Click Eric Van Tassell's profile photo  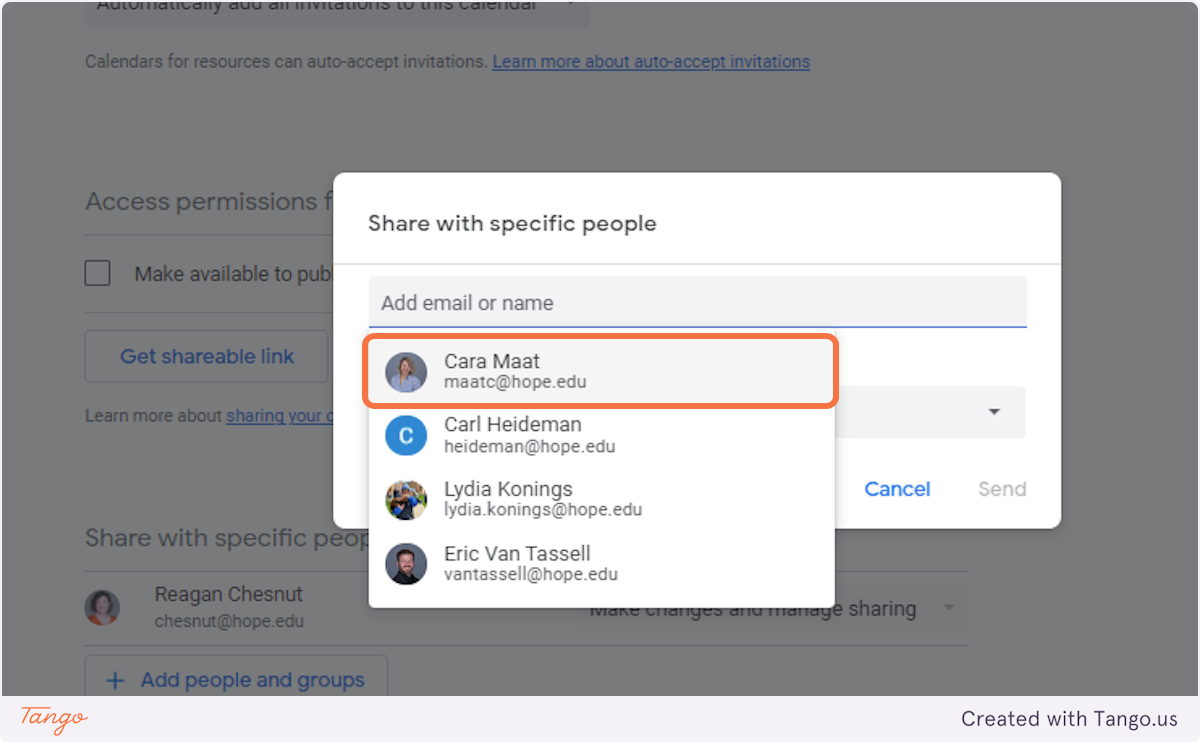tap(406, 564)
